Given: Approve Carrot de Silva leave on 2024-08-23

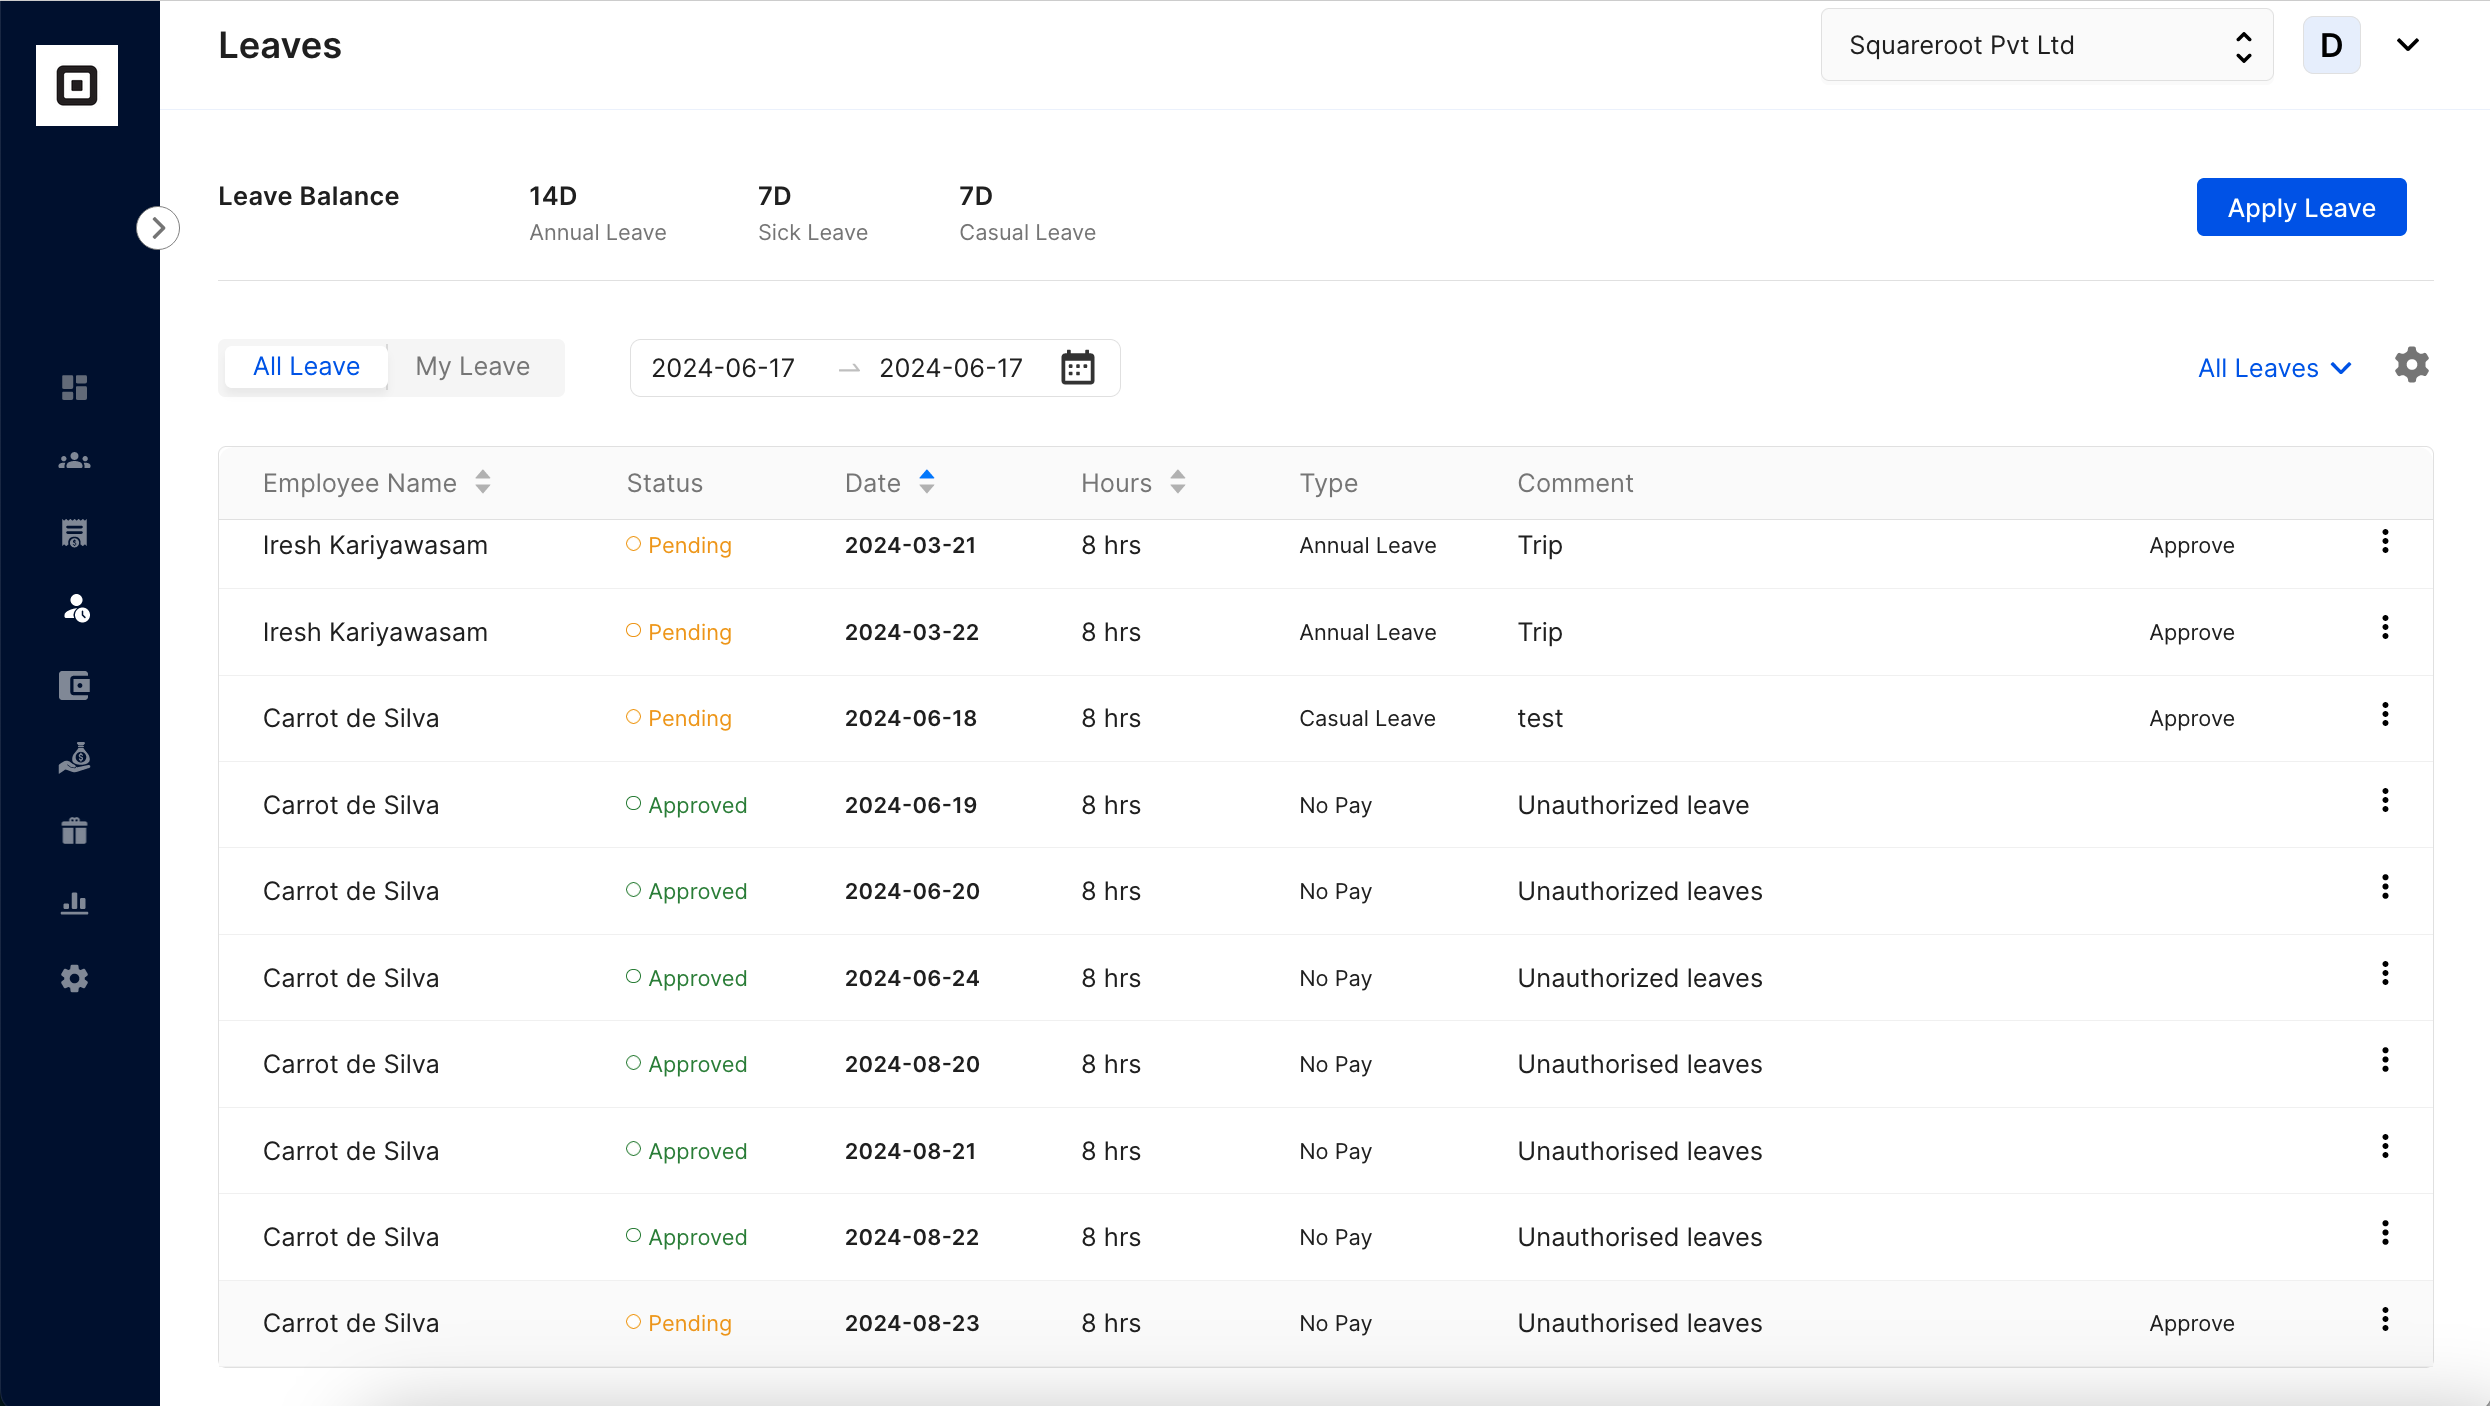Looking at the screenshot, I should point(2191,1323).
